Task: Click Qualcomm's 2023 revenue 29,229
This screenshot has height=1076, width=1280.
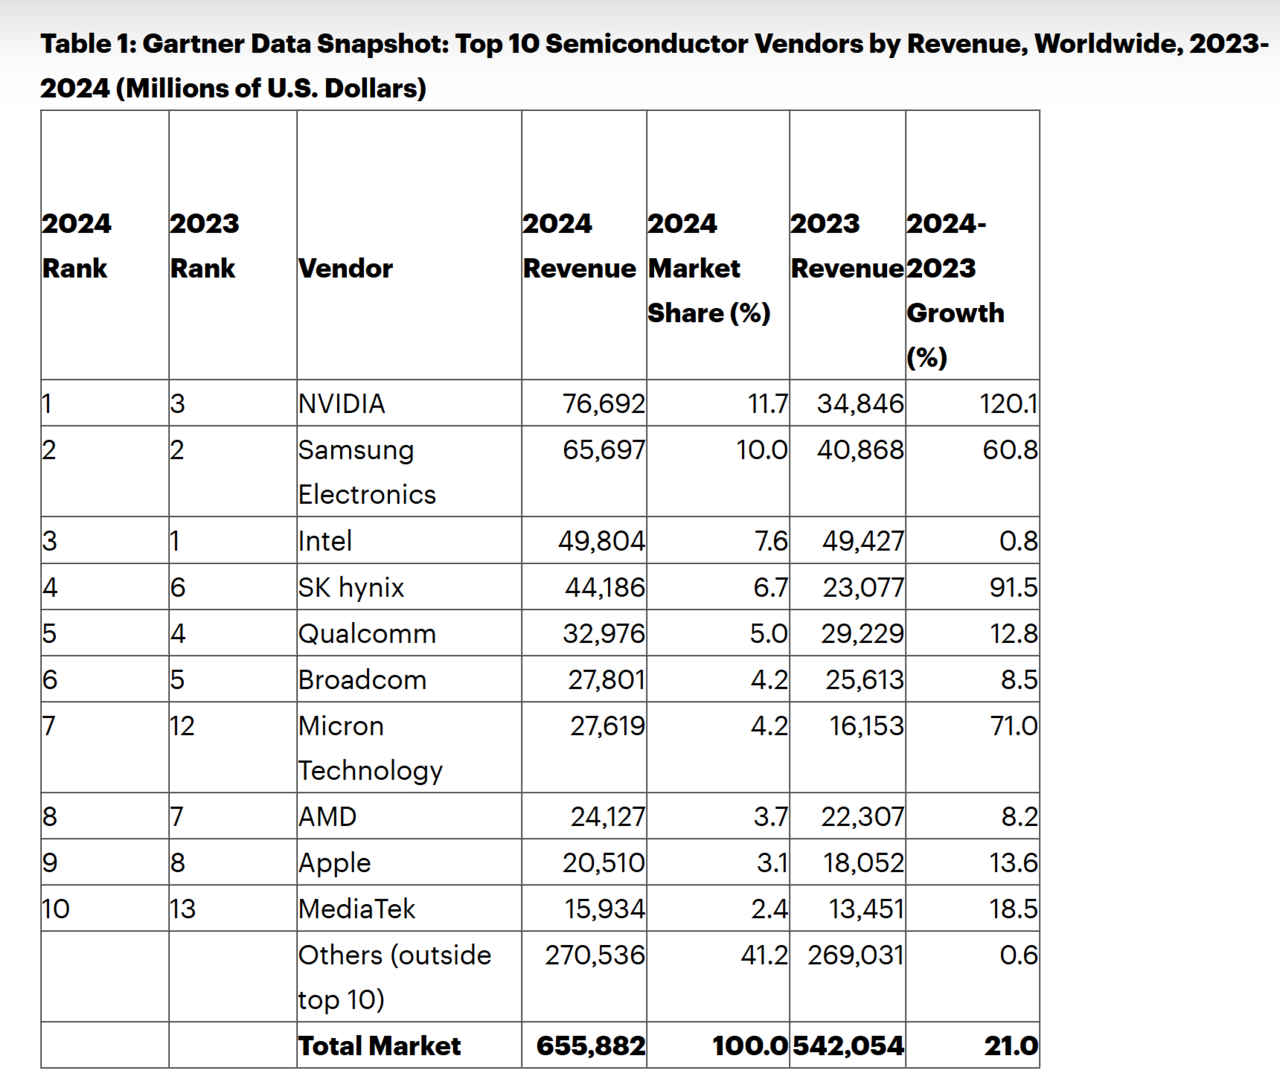Action: tap(863, 633)
